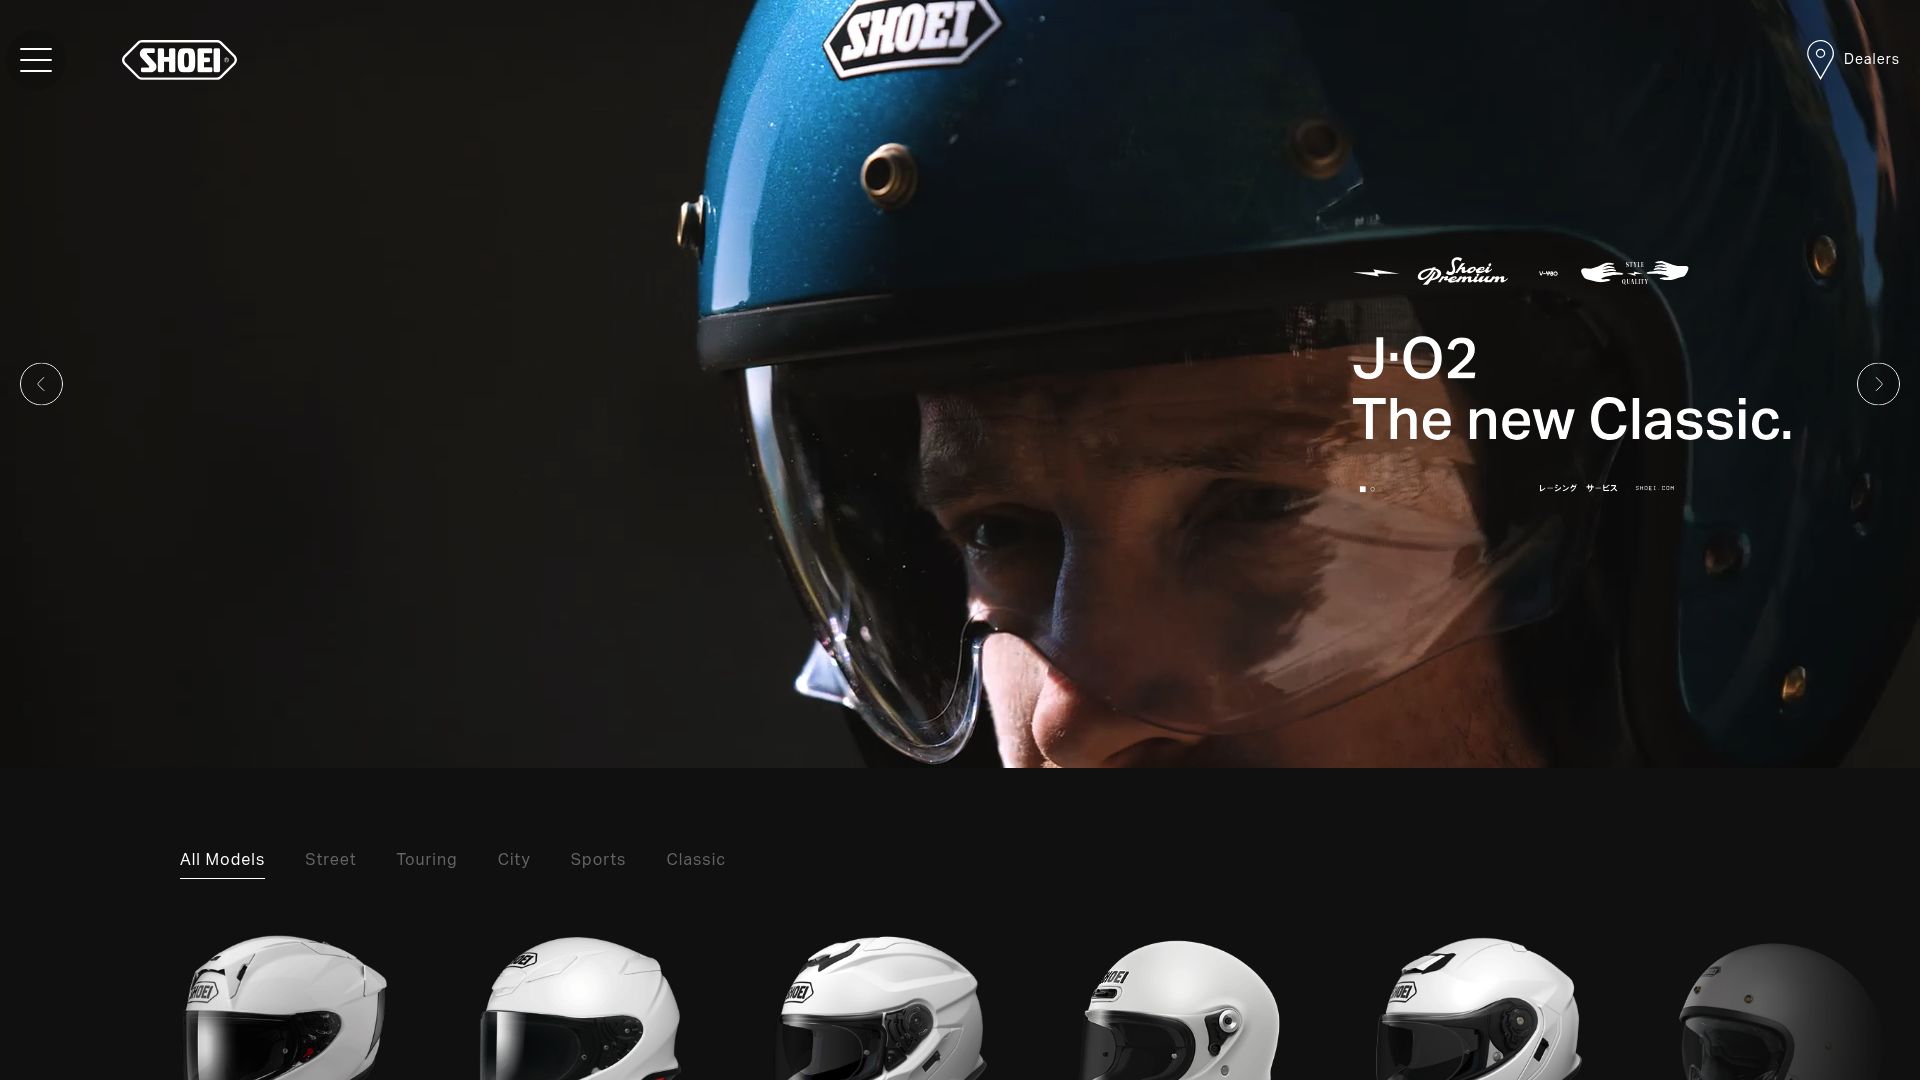Screen dimensions: 1920x1080
Task: Switch to the Touring tab
Action: 426,860
